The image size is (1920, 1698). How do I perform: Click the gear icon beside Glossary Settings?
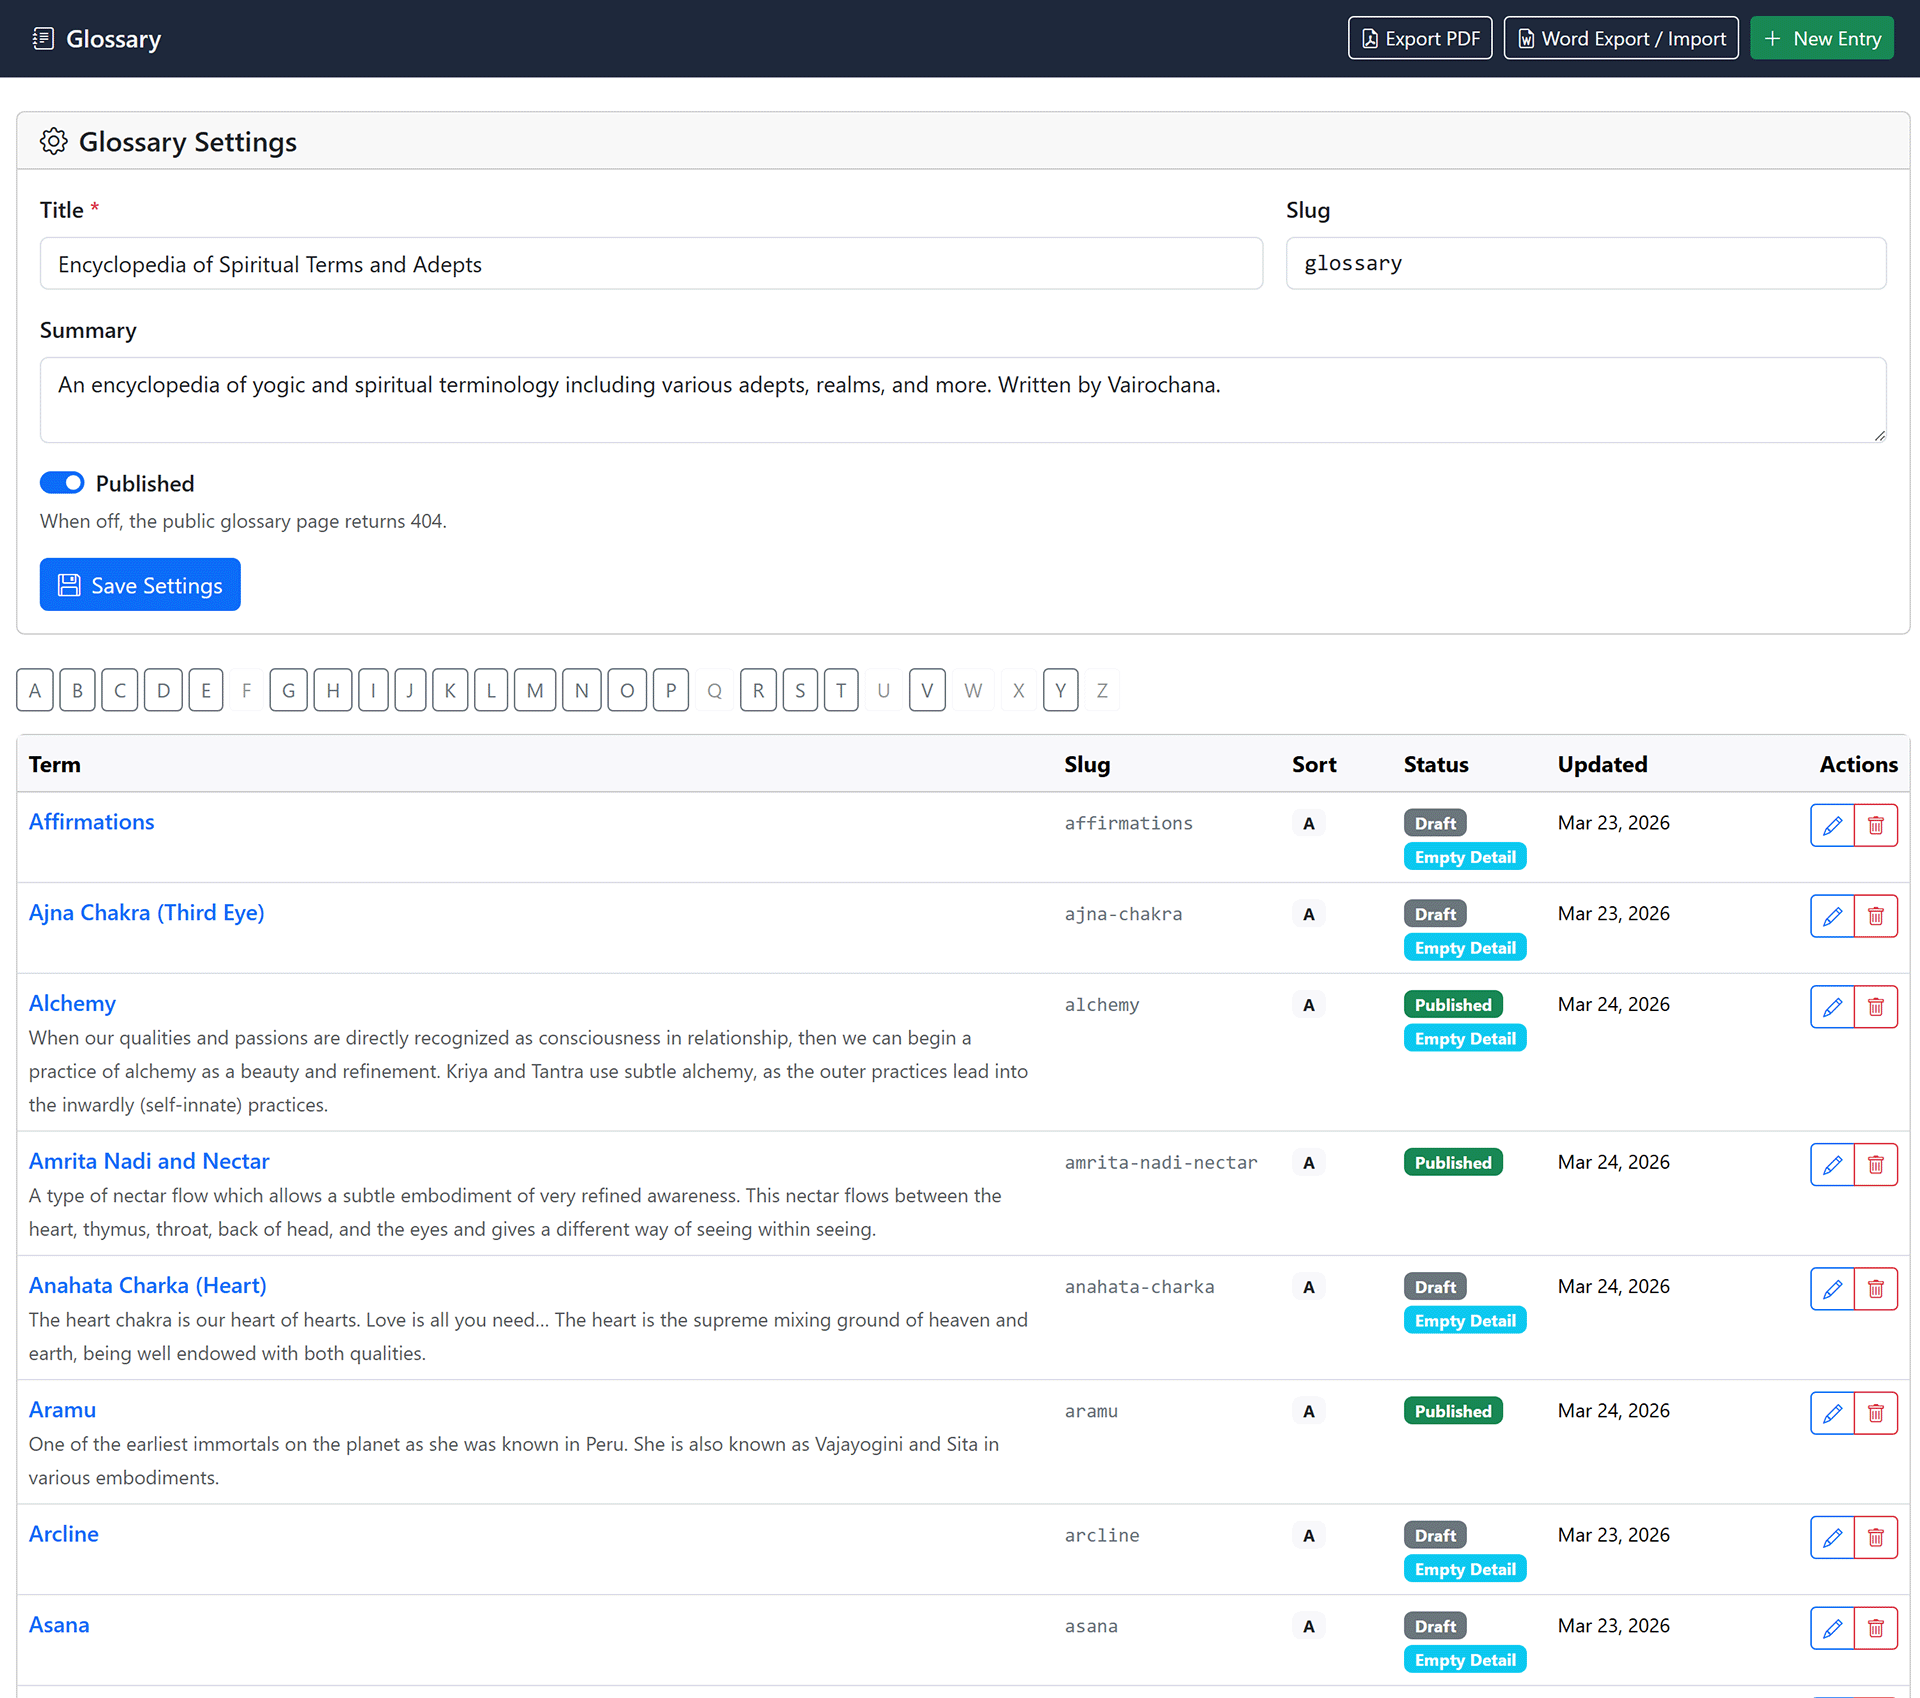pos(54,141)
